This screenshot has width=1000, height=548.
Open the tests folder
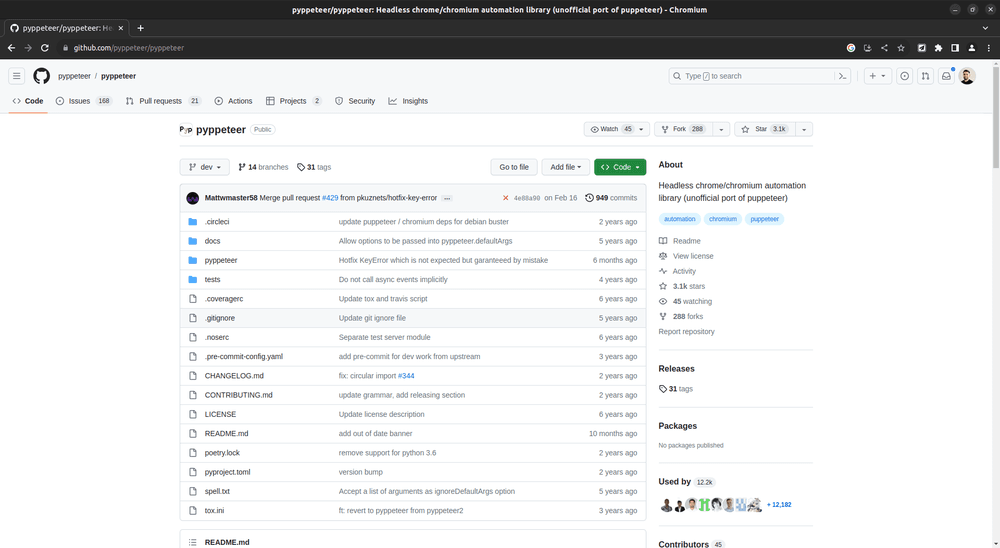pos(212,279)
